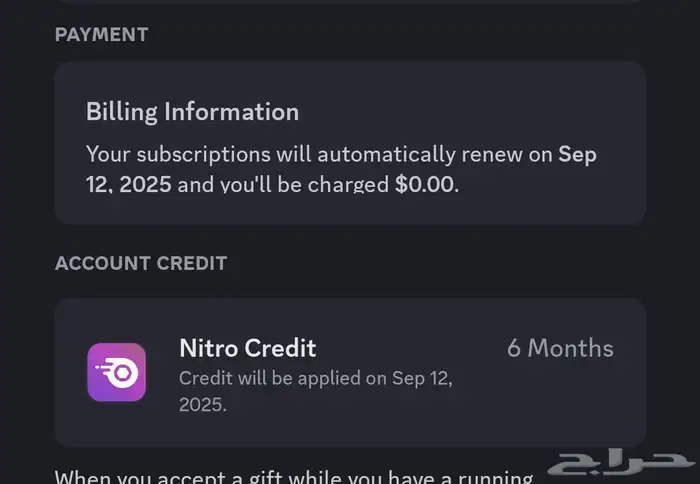Tap the bold Sep renewal date text
The image size is (700, 484).
577,155
